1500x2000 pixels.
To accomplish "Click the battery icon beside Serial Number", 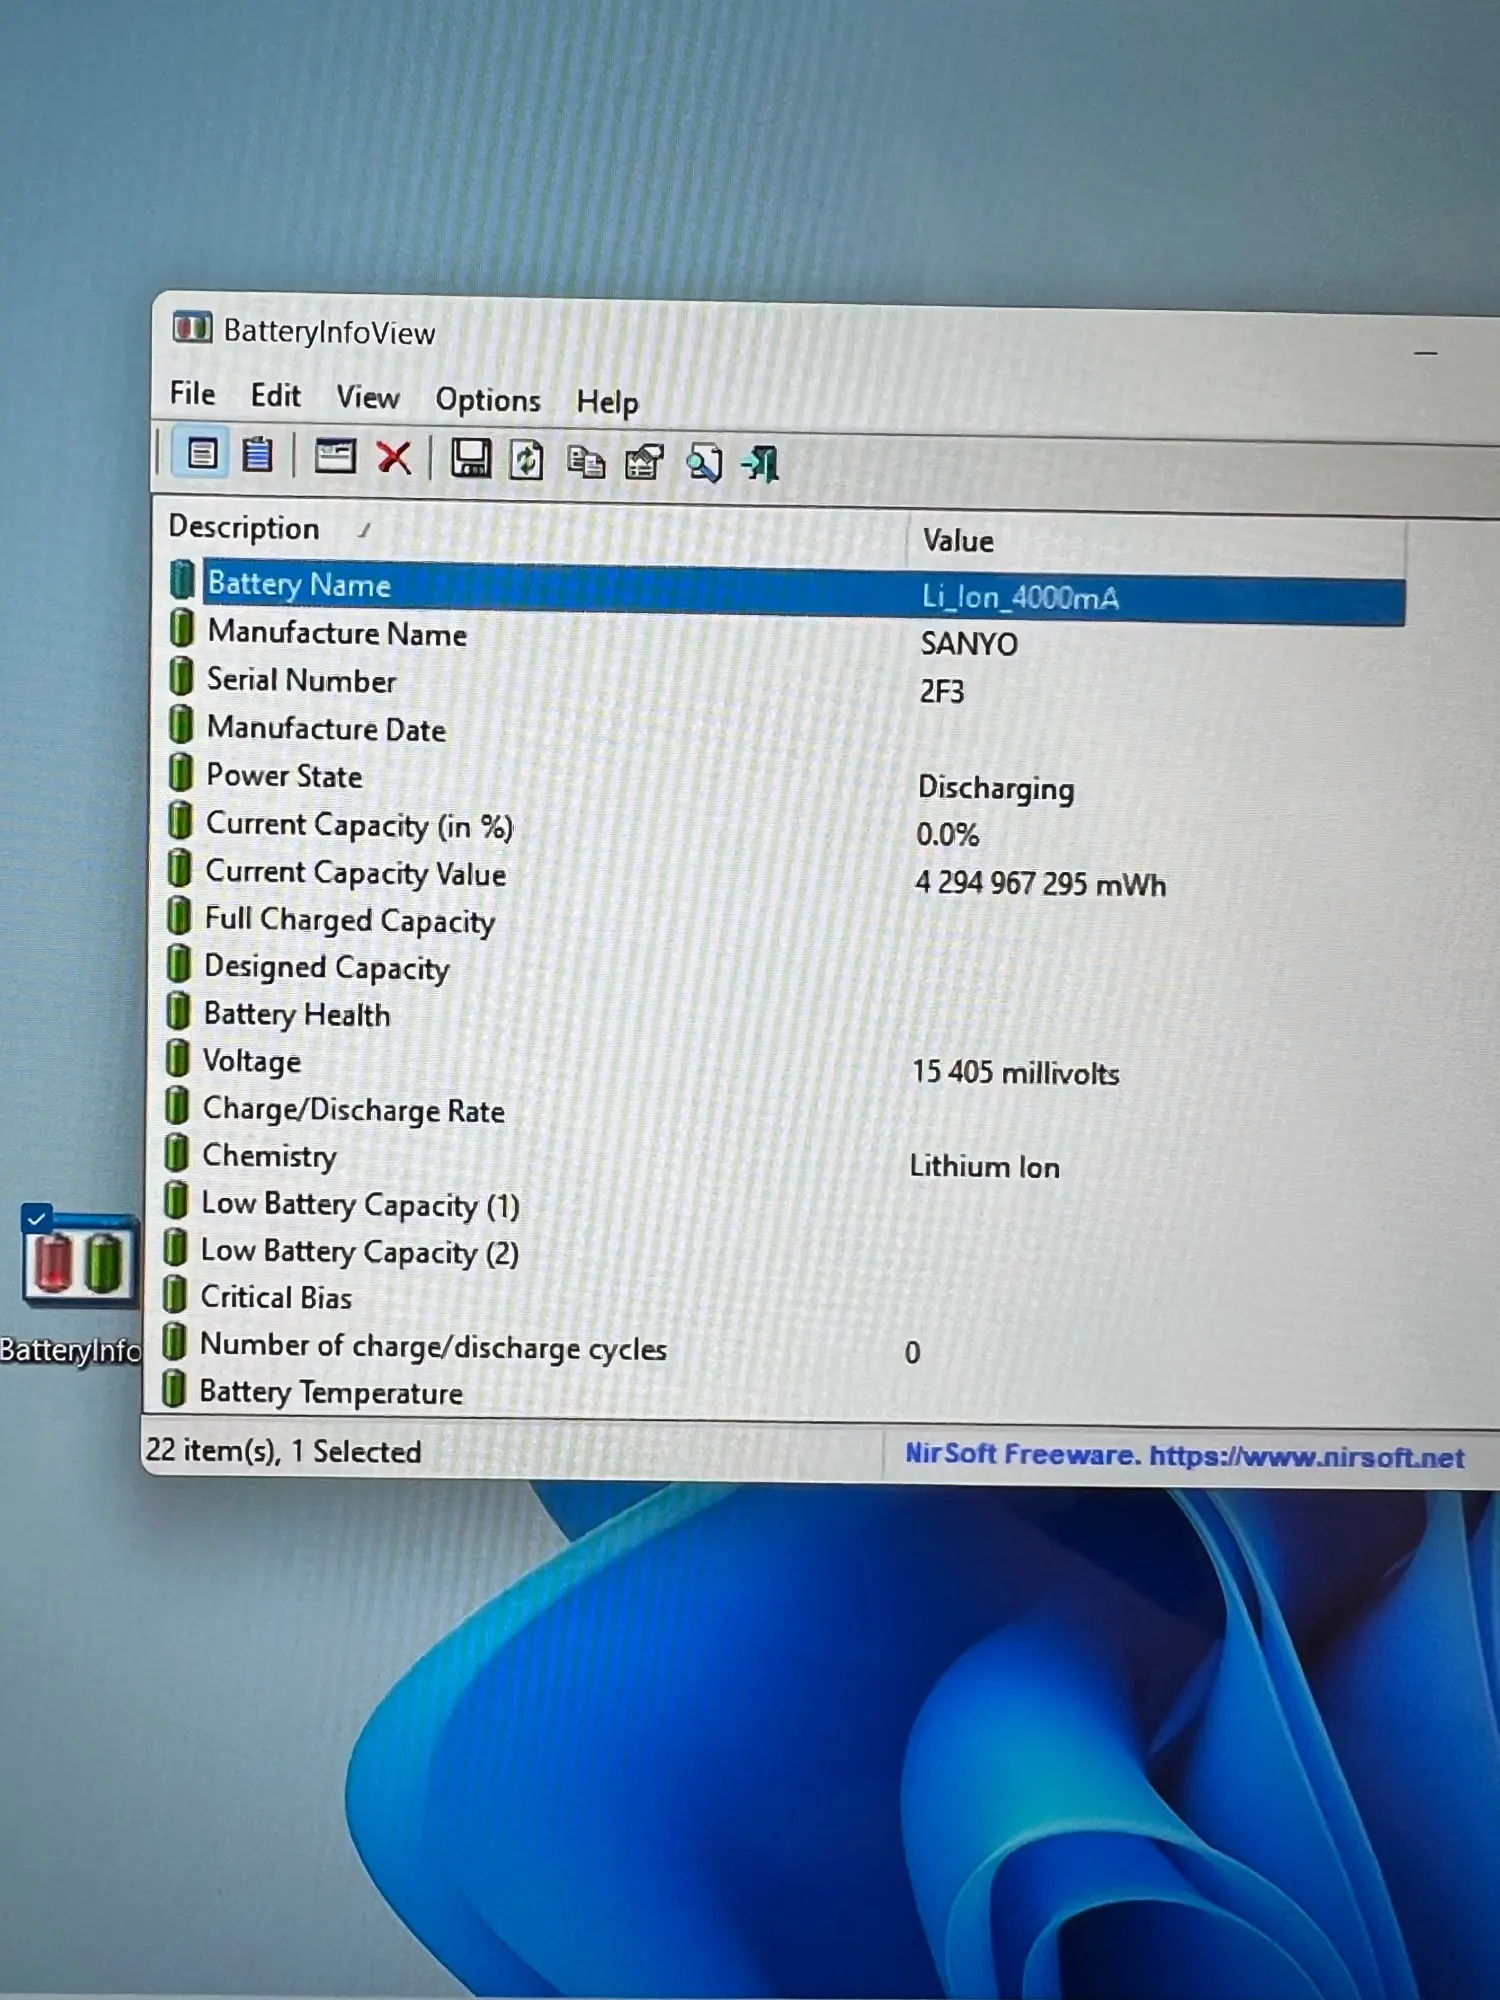I will [181, 676].
